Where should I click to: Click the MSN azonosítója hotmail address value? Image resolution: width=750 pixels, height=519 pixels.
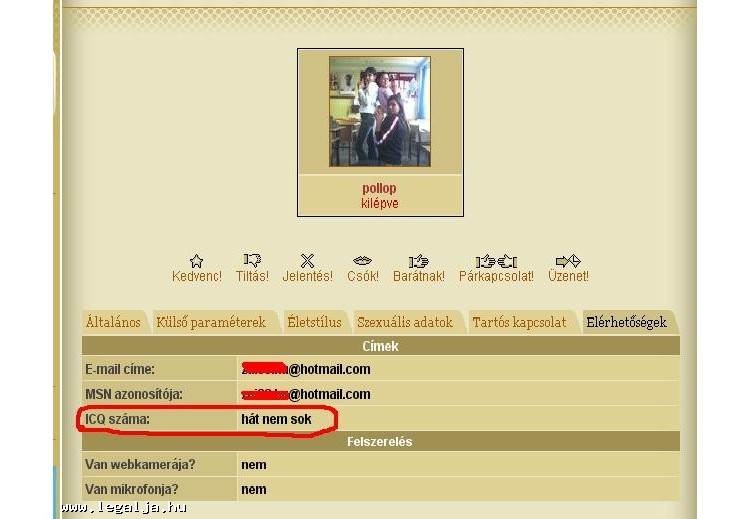pyautogui.click(x=306, y=394)
